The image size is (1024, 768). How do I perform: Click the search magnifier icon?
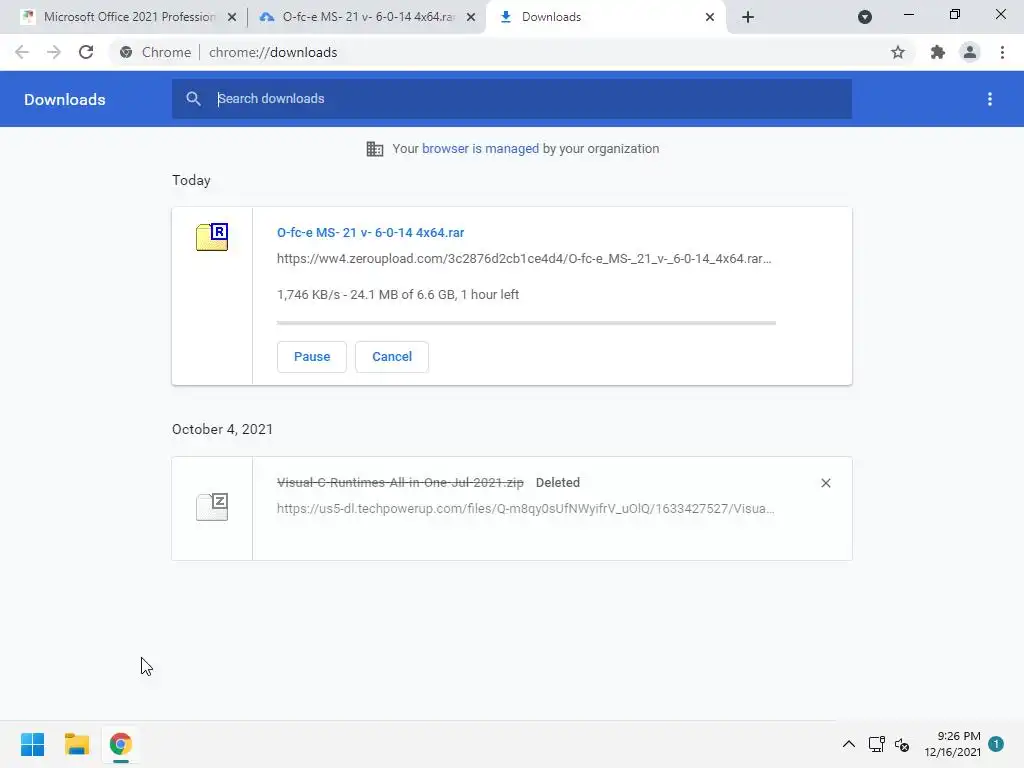point(193,99)
